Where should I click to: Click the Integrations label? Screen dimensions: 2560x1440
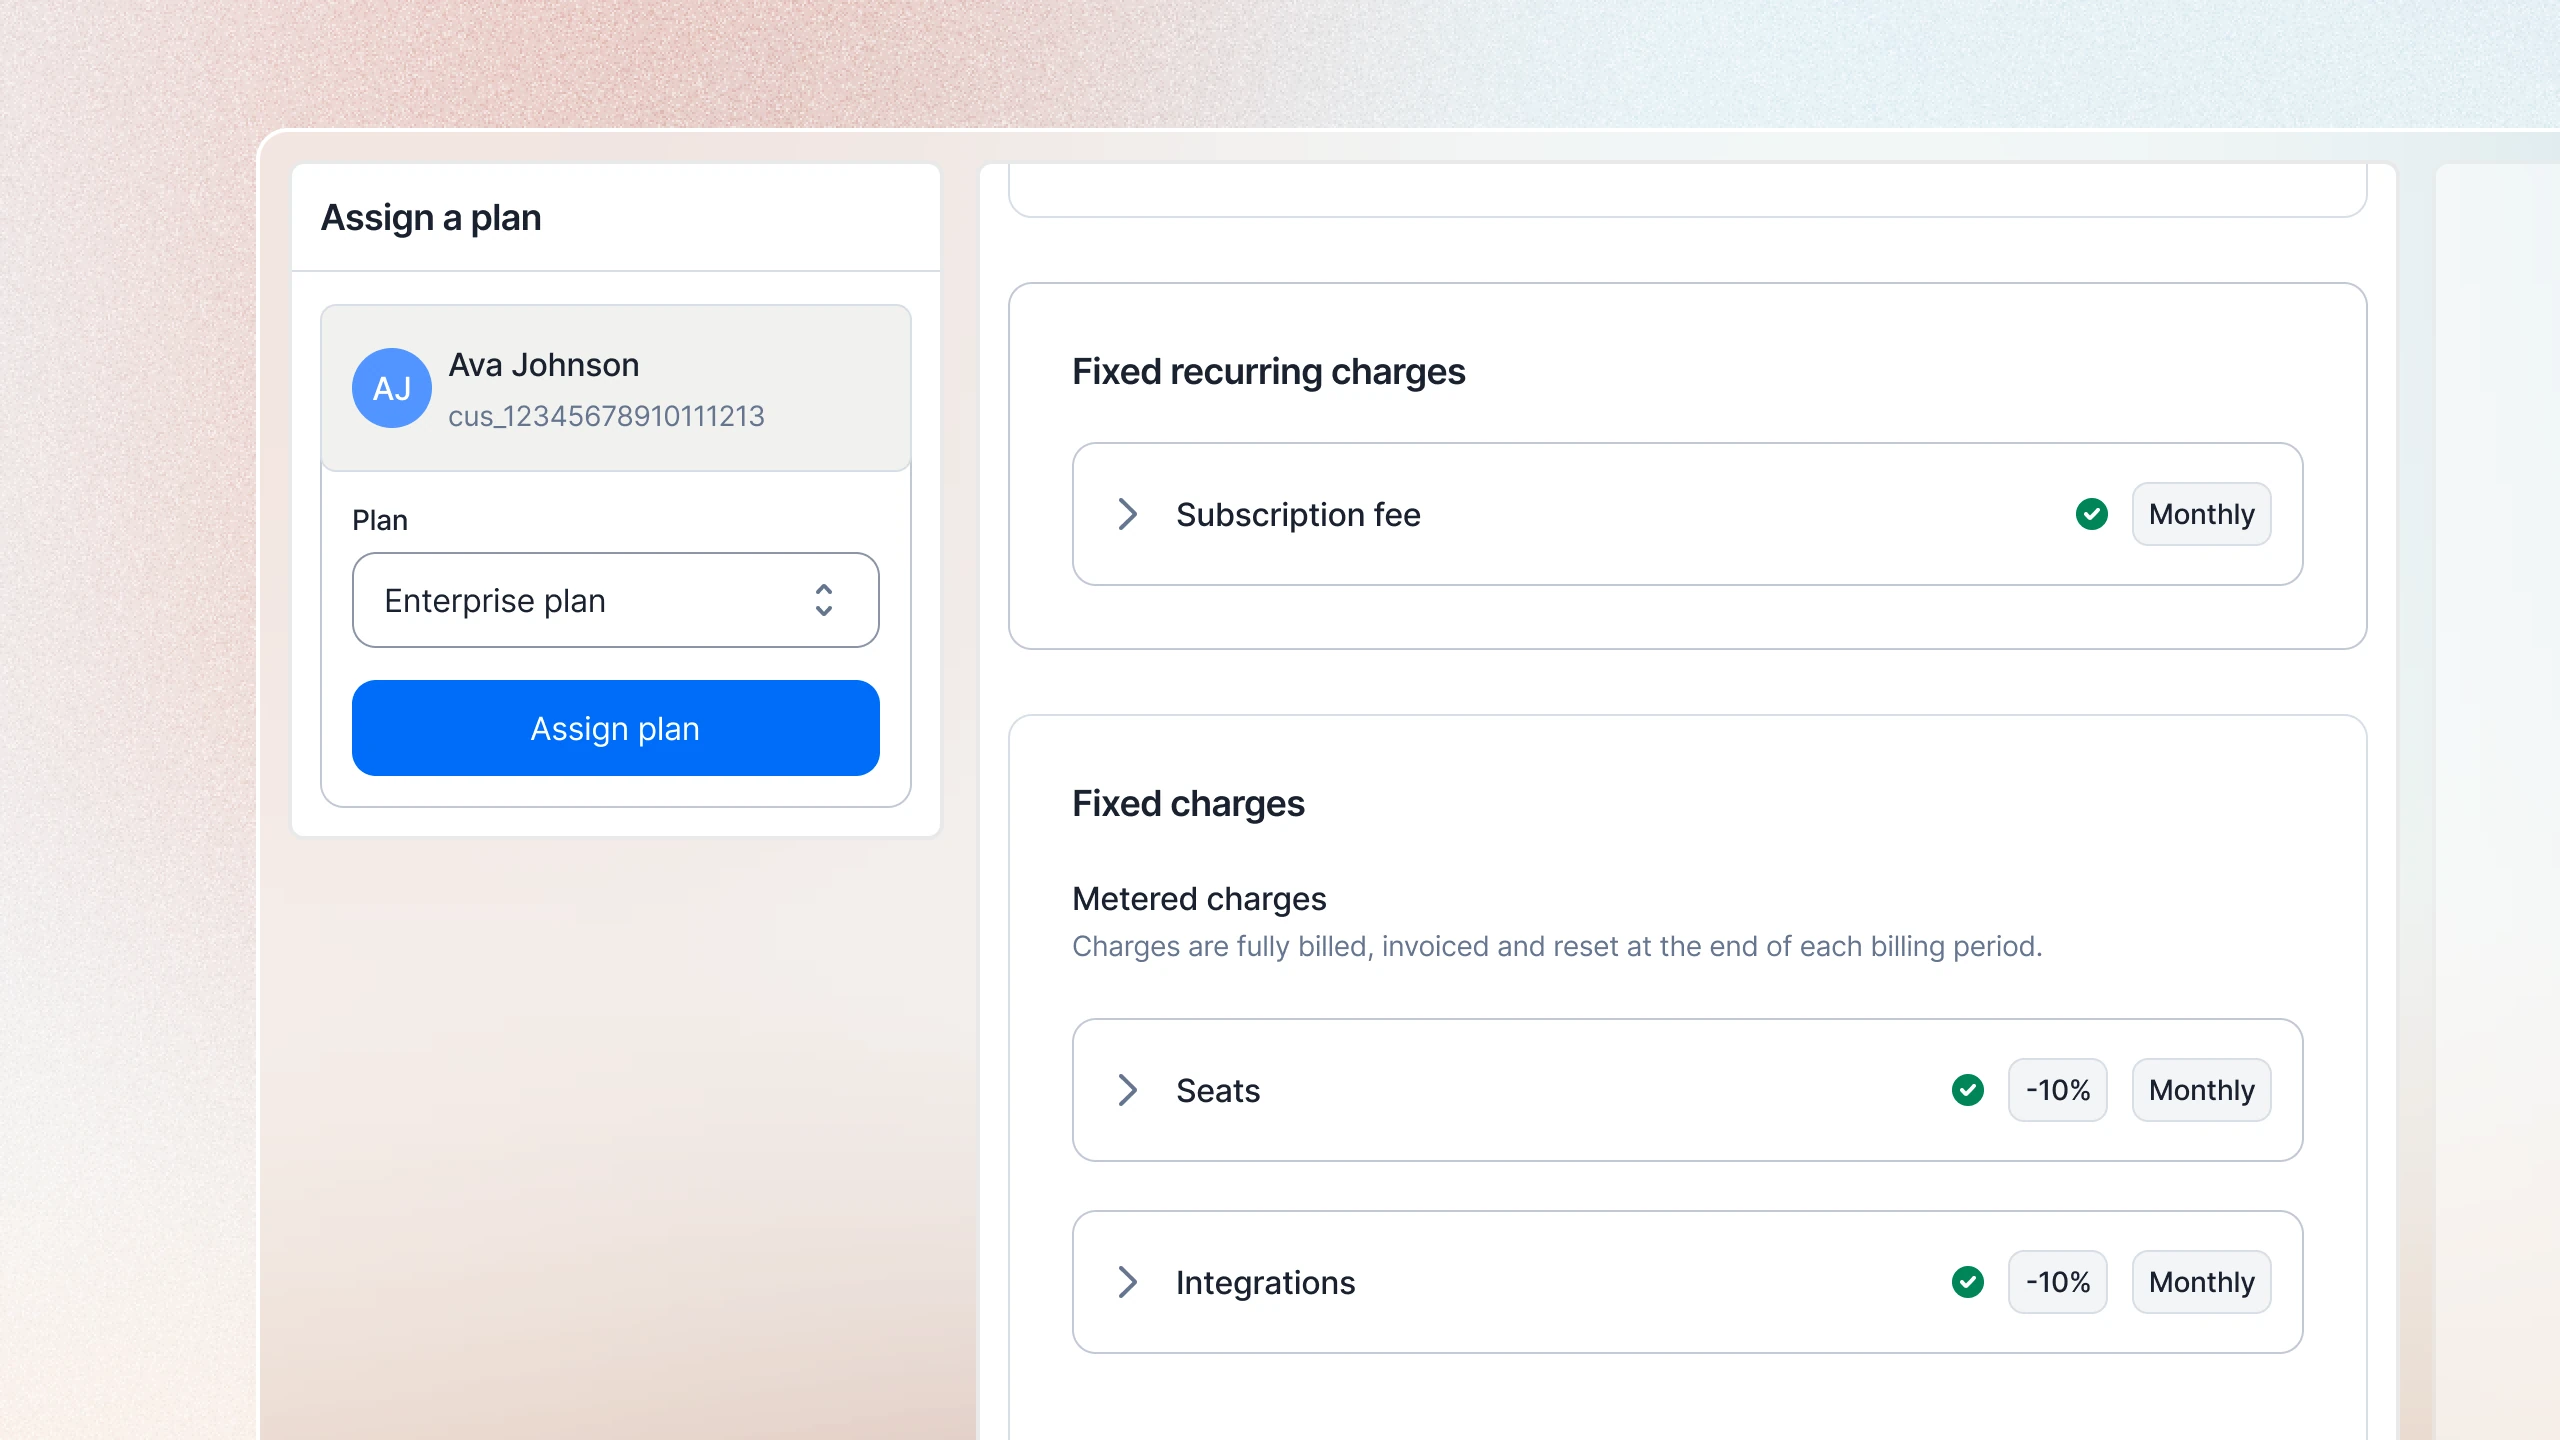pyautogui.click(x=1265, y=1282)
